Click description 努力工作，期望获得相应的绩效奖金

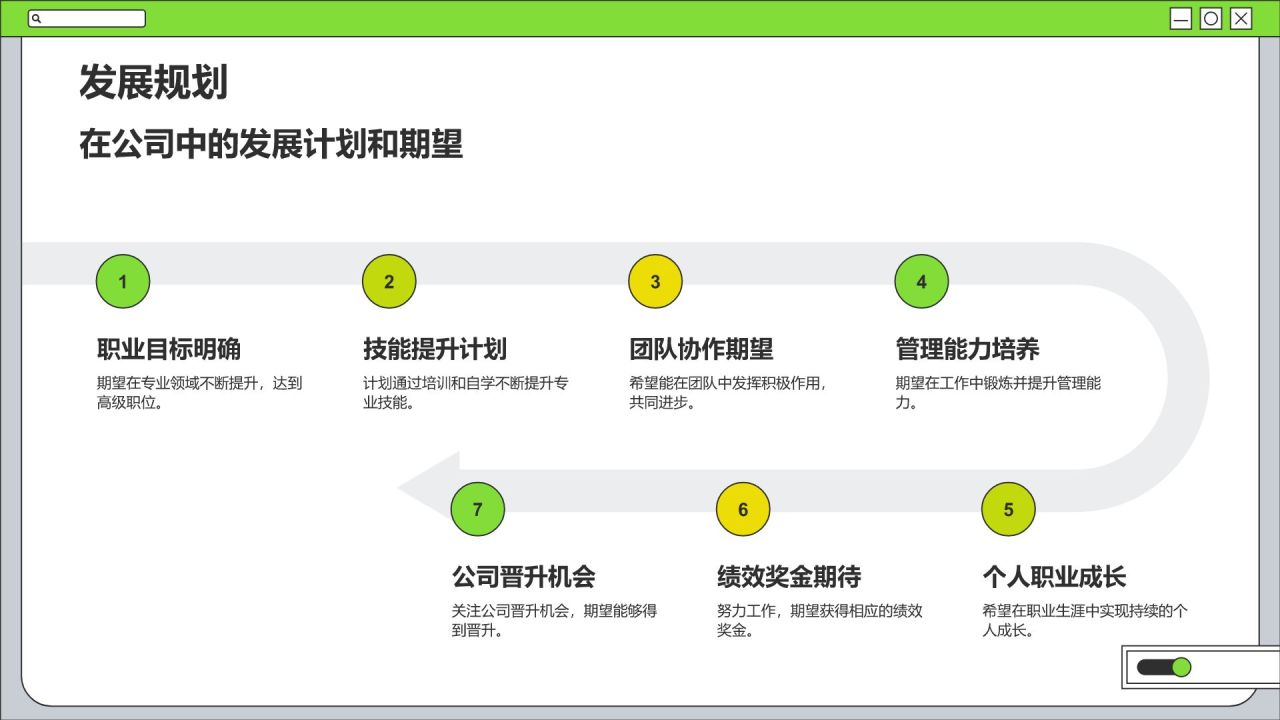(x=819, y=620)
